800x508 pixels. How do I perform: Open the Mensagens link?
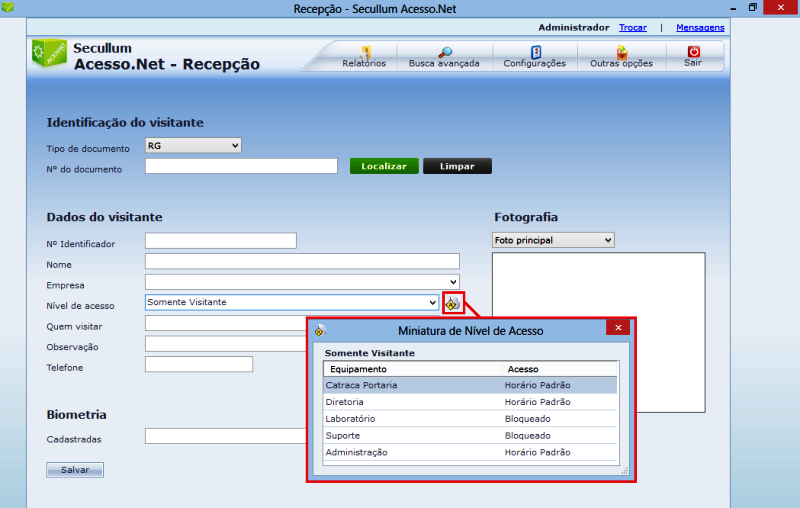(700, 27)
